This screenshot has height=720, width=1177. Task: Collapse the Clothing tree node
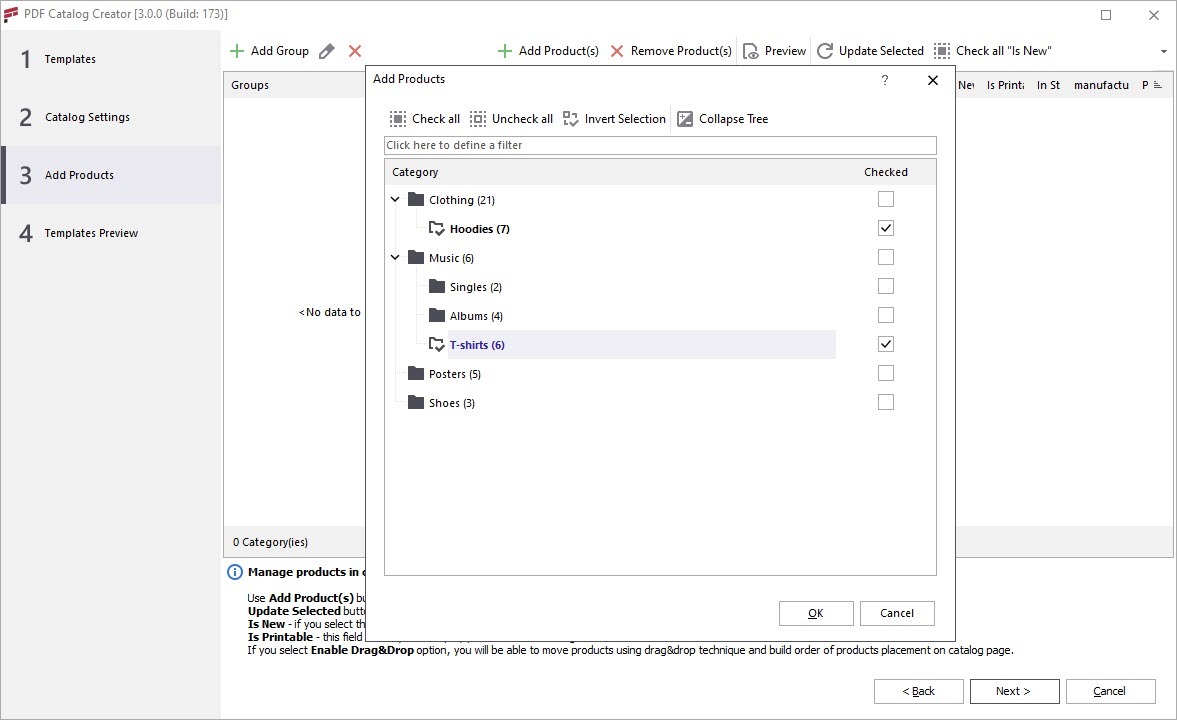395,200
